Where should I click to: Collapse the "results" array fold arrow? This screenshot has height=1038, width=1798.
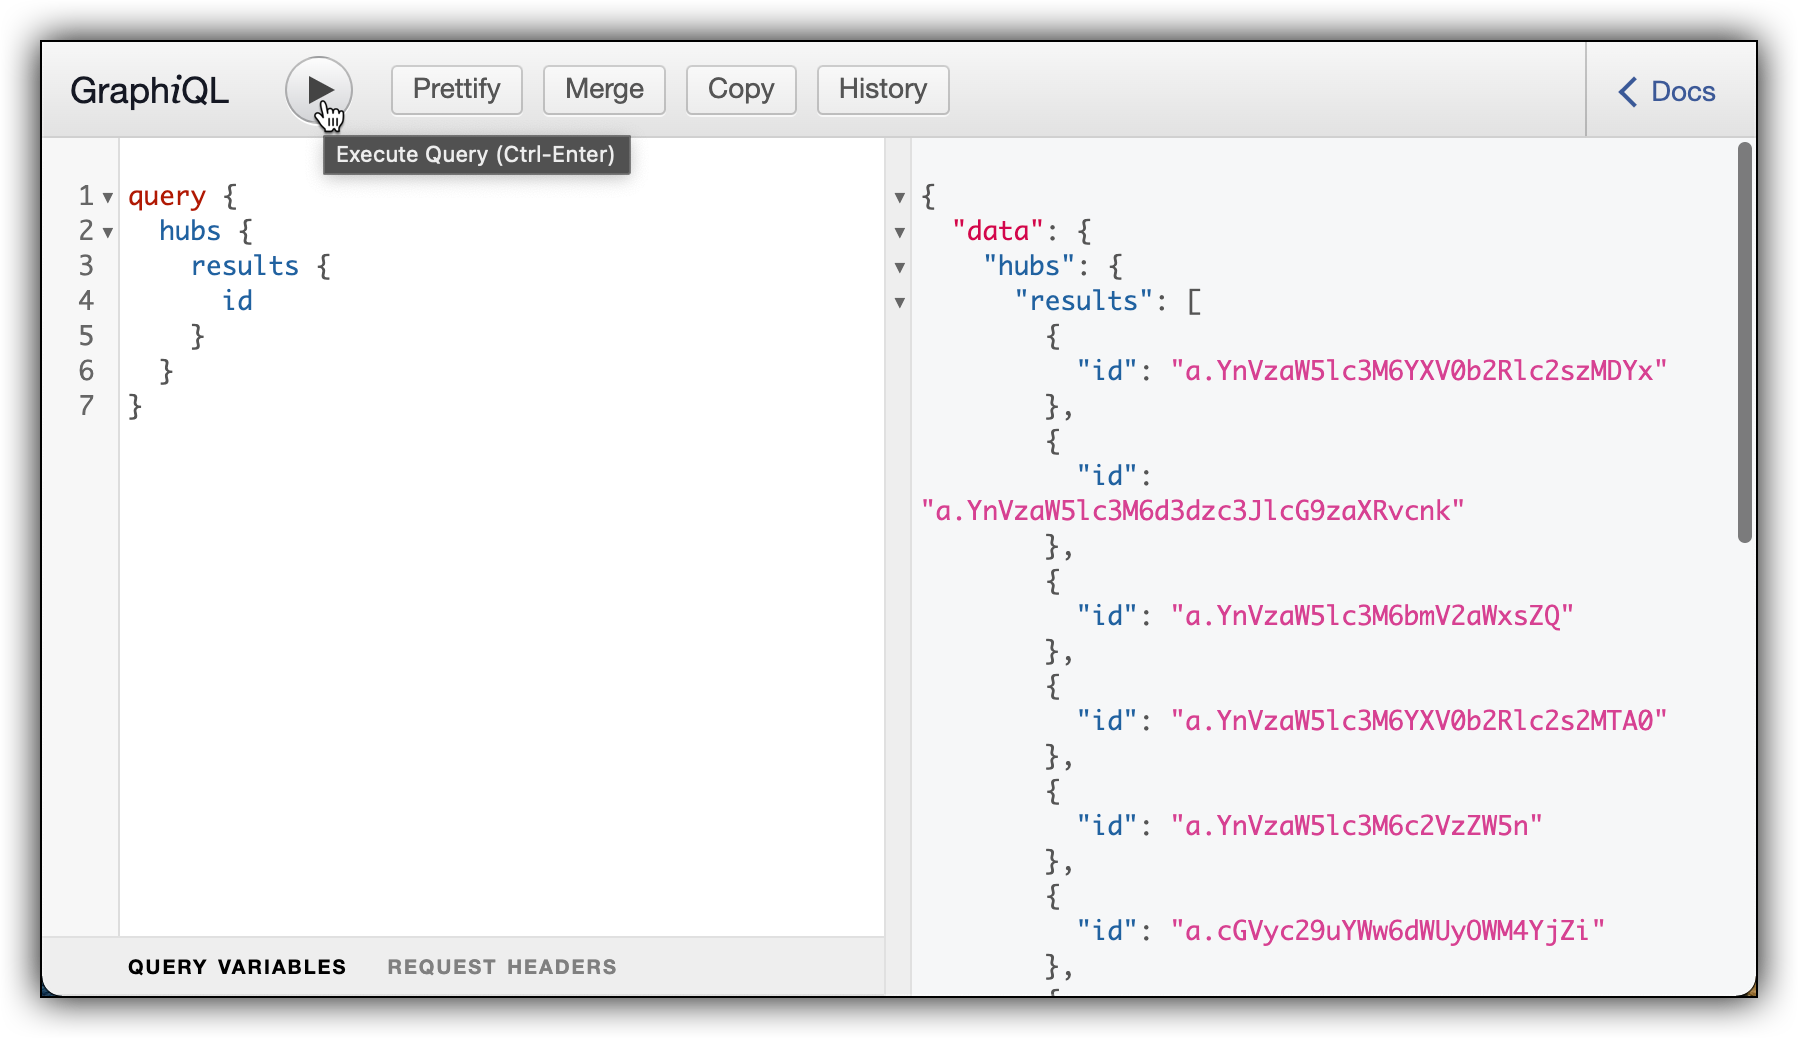(x=900, y=302)
